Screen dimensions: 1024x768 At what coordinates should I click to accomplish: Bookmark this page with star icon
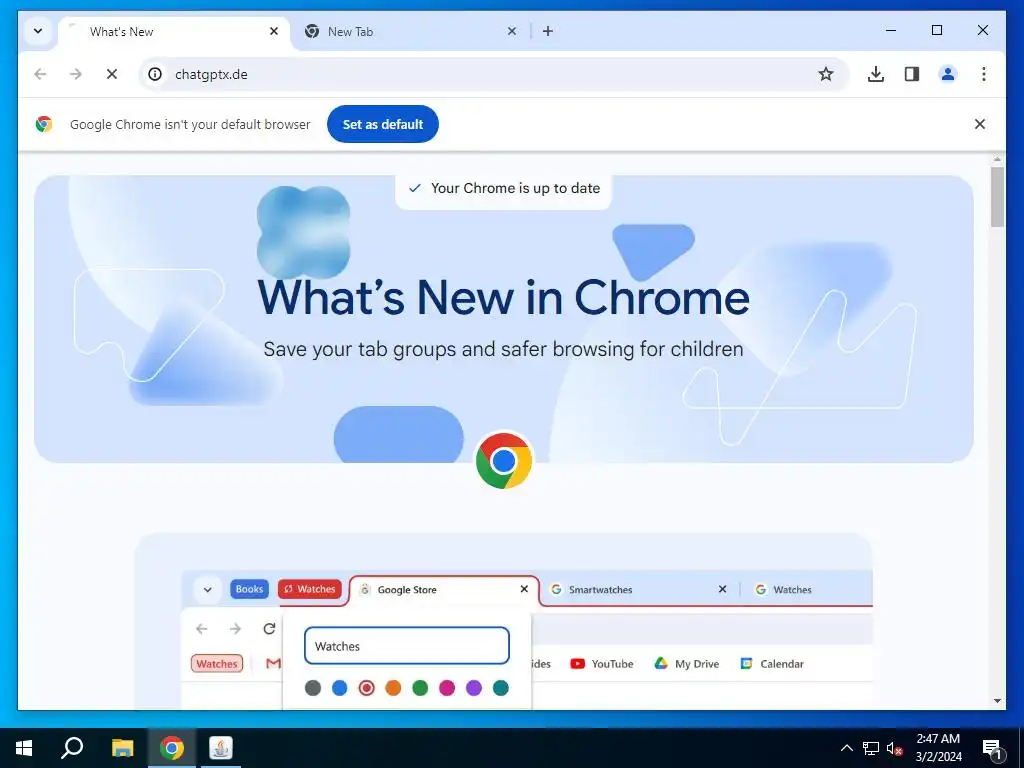point(825,74)
